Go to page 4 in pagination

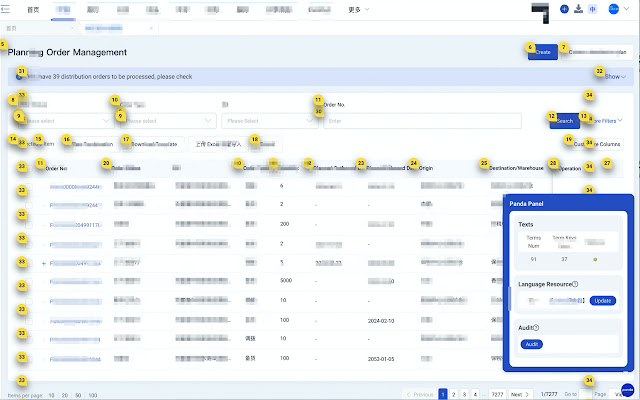coord(475,394)
